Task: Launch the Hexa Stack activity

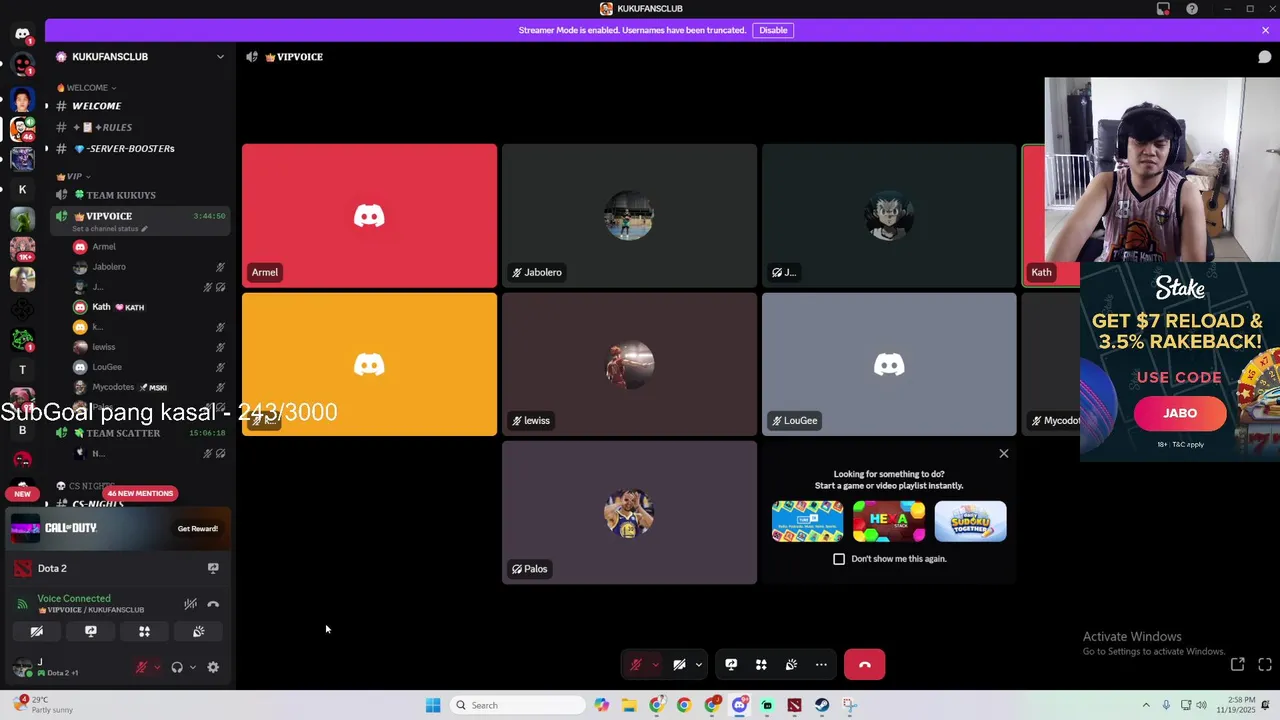Action: coord(889,521)
